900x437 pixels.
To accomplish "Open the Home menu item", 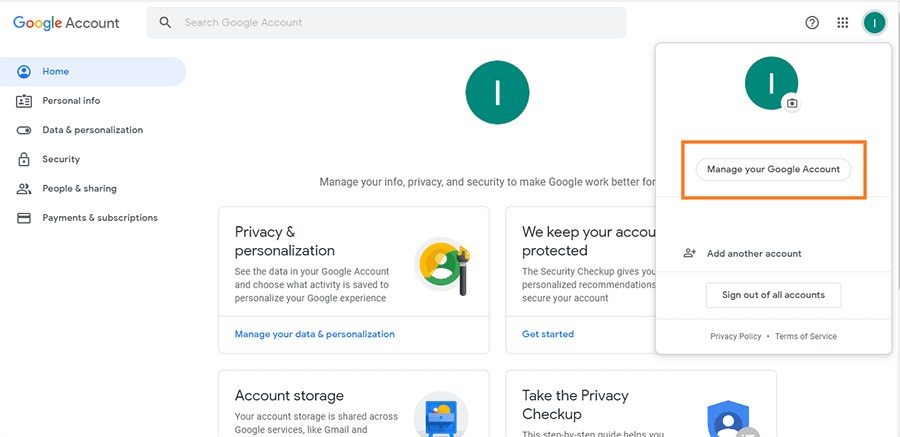I will coord(93,72).
